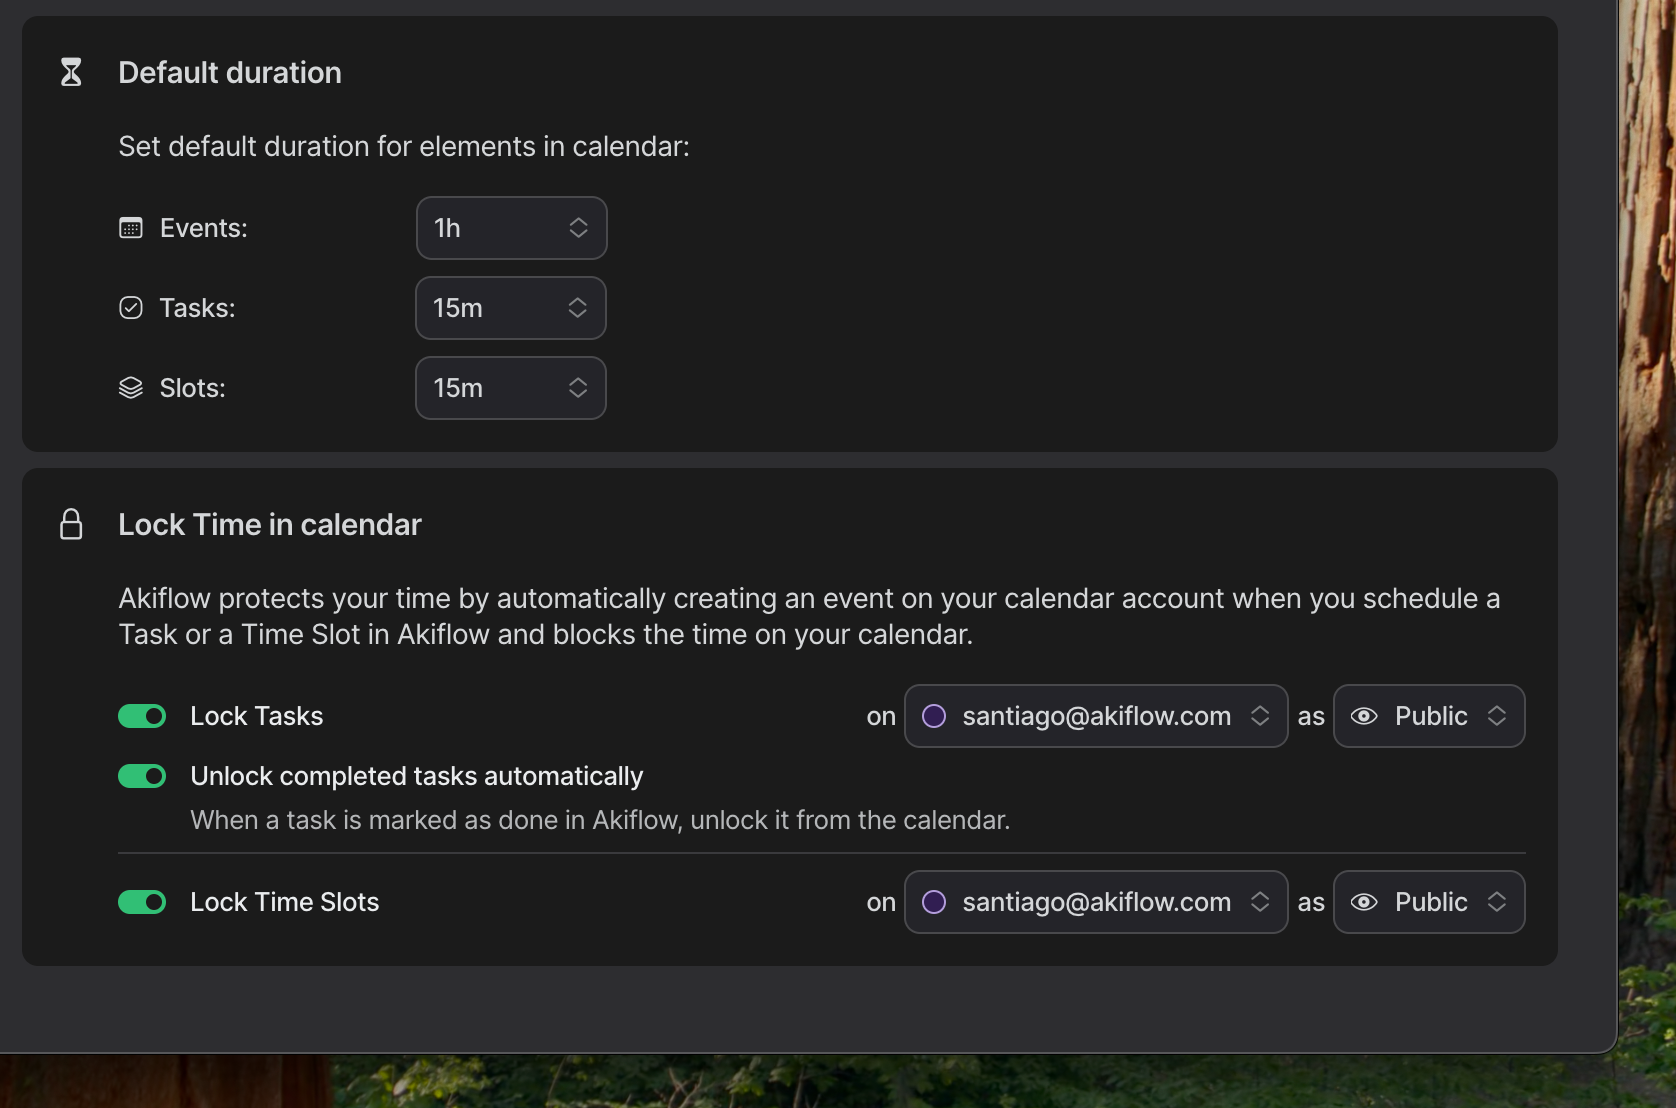Click the Unlock completed tasks automatically label

tap(417, 776)
